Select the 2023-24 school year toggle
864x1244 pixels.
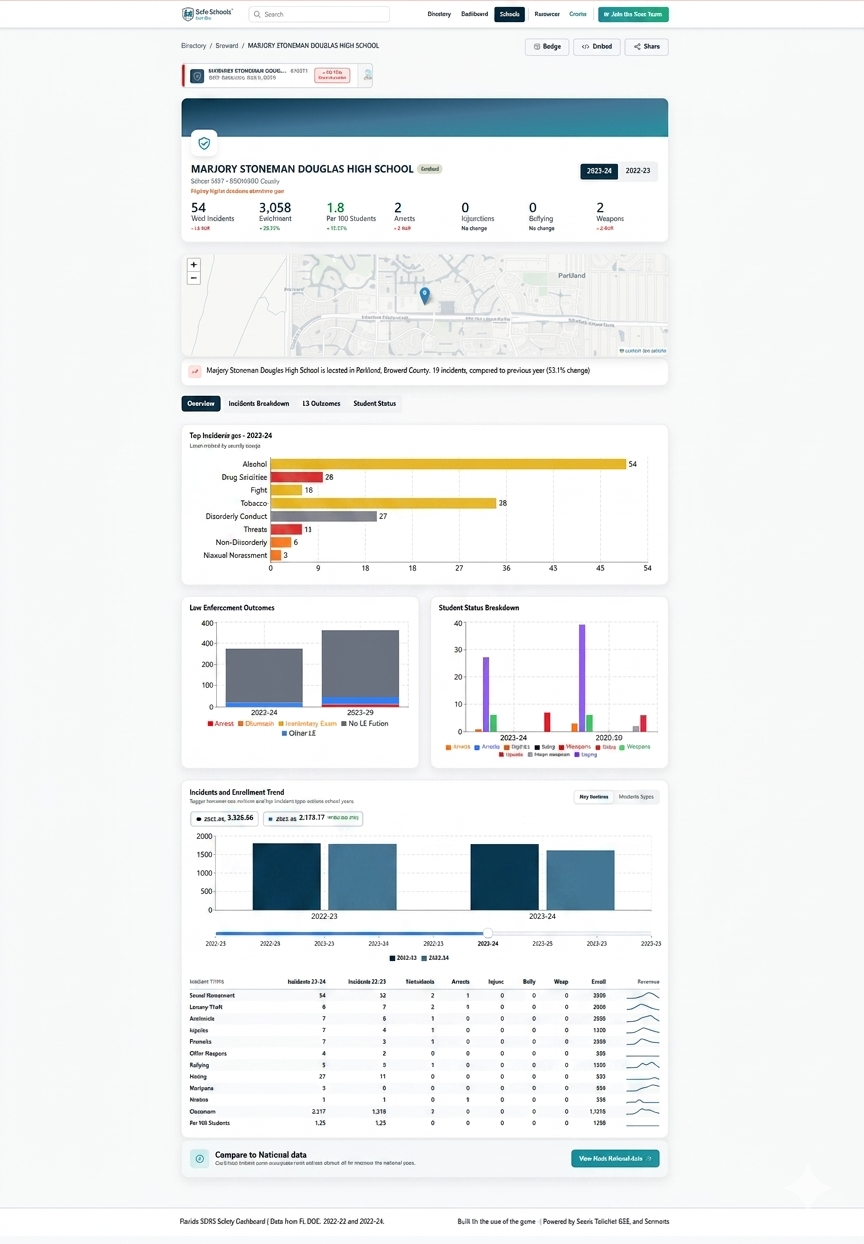(x=599, y=171)
